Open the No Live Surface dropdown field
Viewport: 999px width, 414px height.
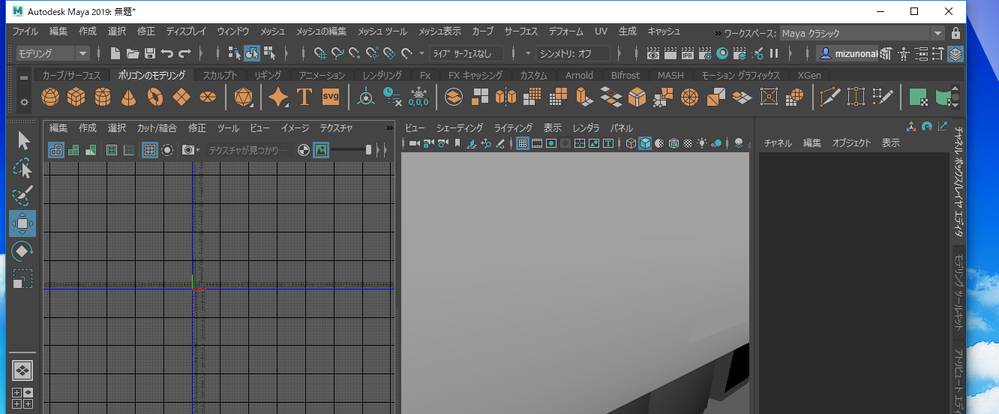466,54
